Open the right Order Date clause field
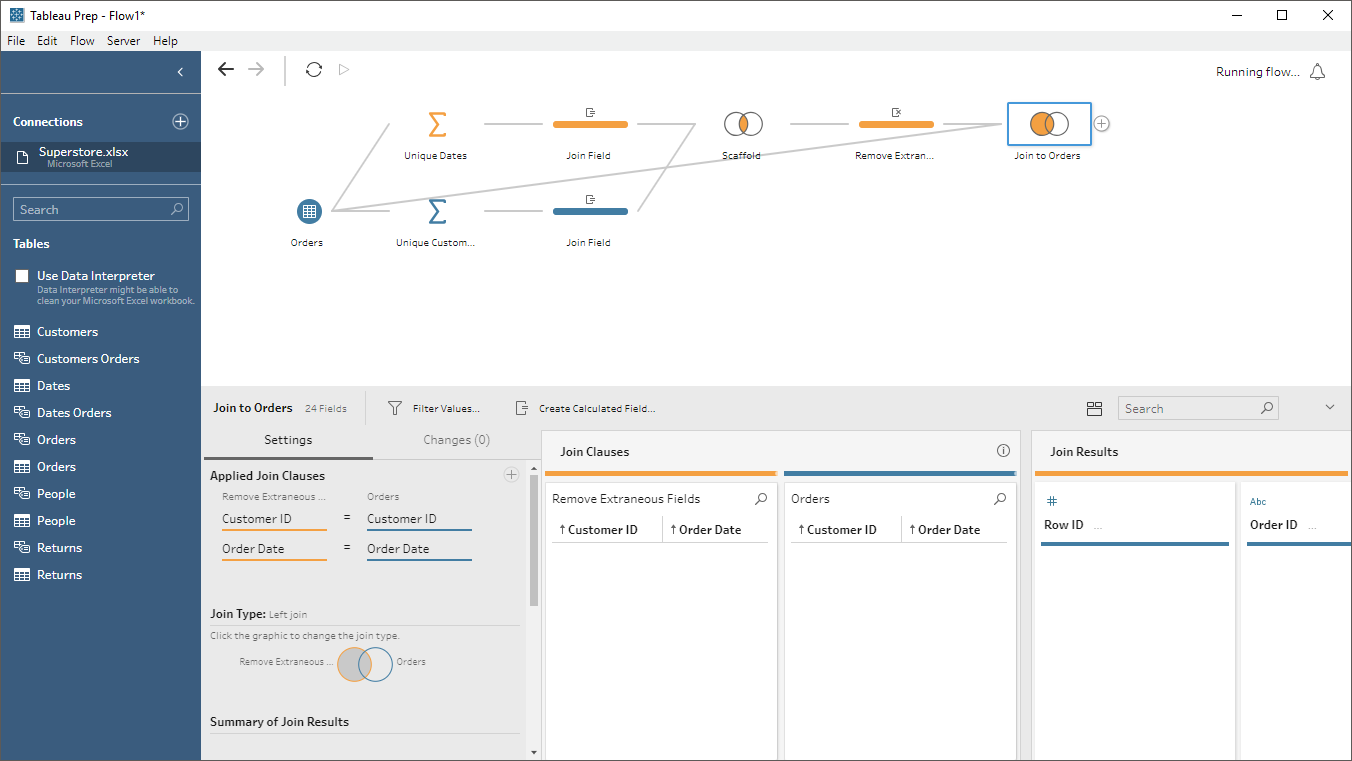The height and width of the screenshot is (761, 1352). point(419,549)
